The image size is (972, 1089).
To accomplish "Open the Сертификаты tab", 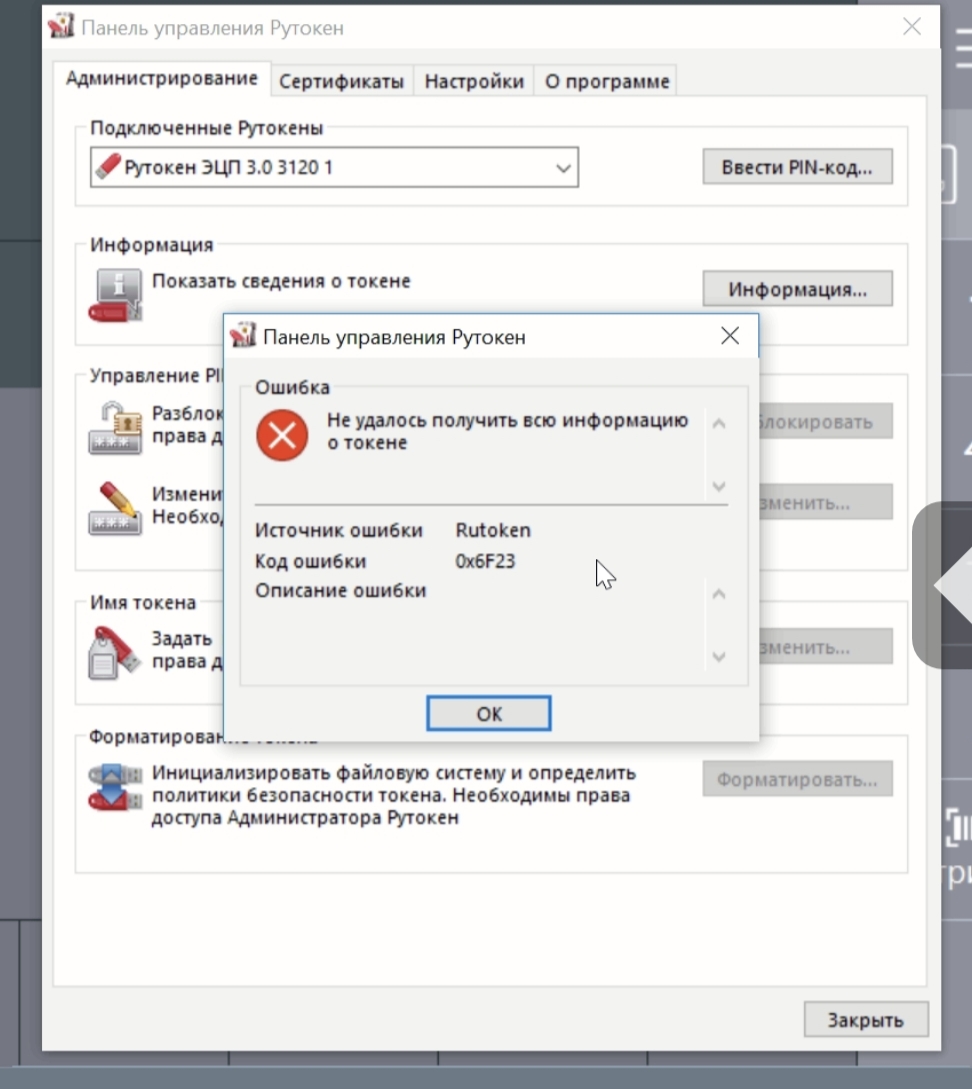I will [342, 81].
